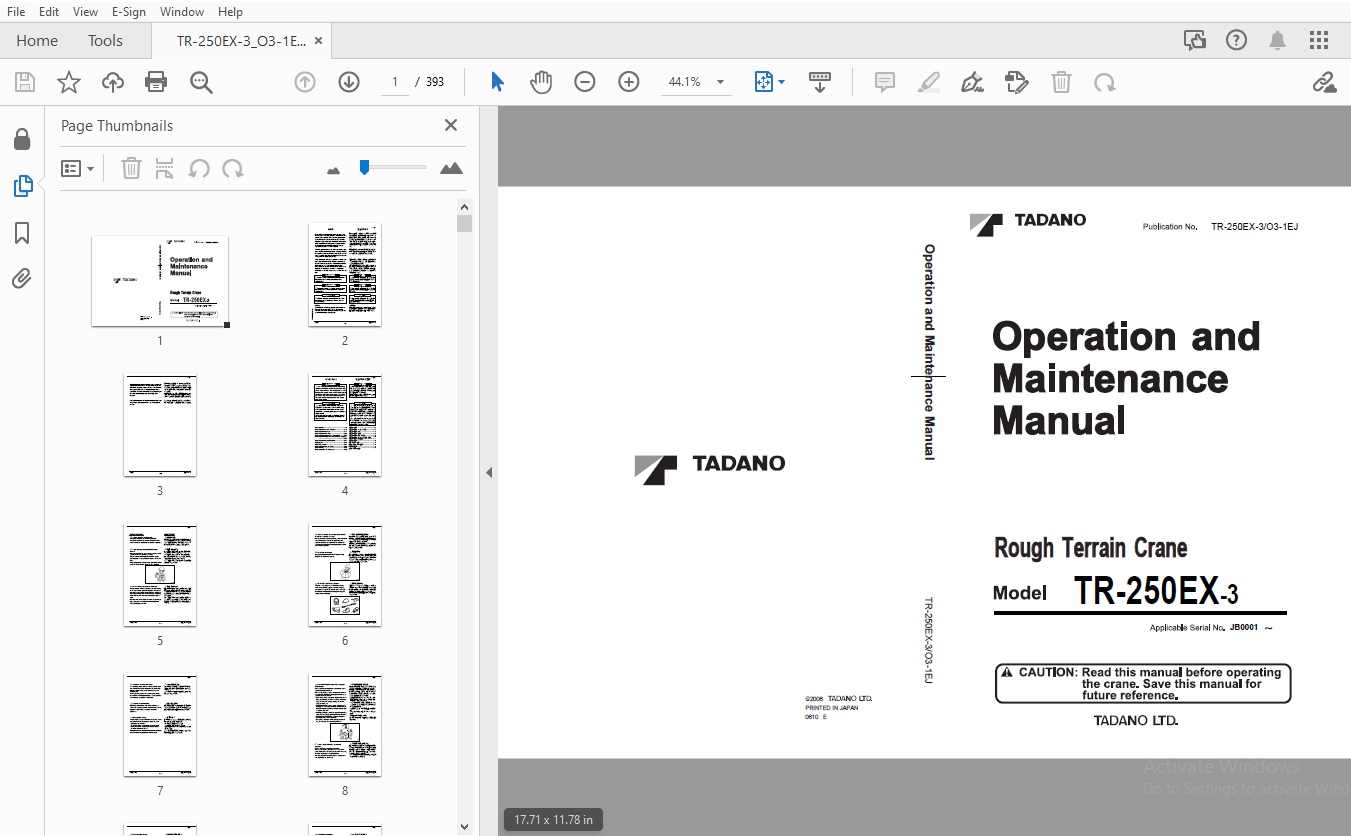Zoom out with the minus icon
Viewport: 1351px width, 836px height.
tap(585, 82)
